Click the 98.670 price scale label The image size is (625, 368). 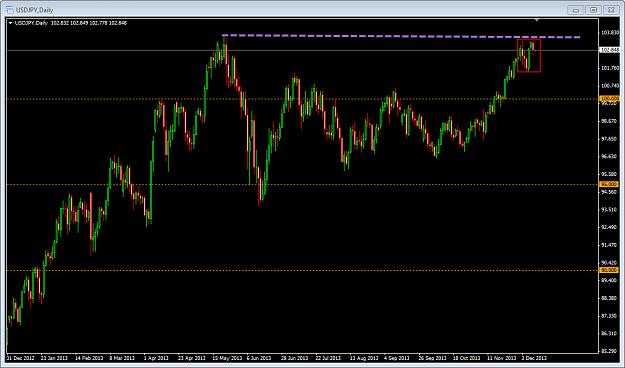[610, 121]
